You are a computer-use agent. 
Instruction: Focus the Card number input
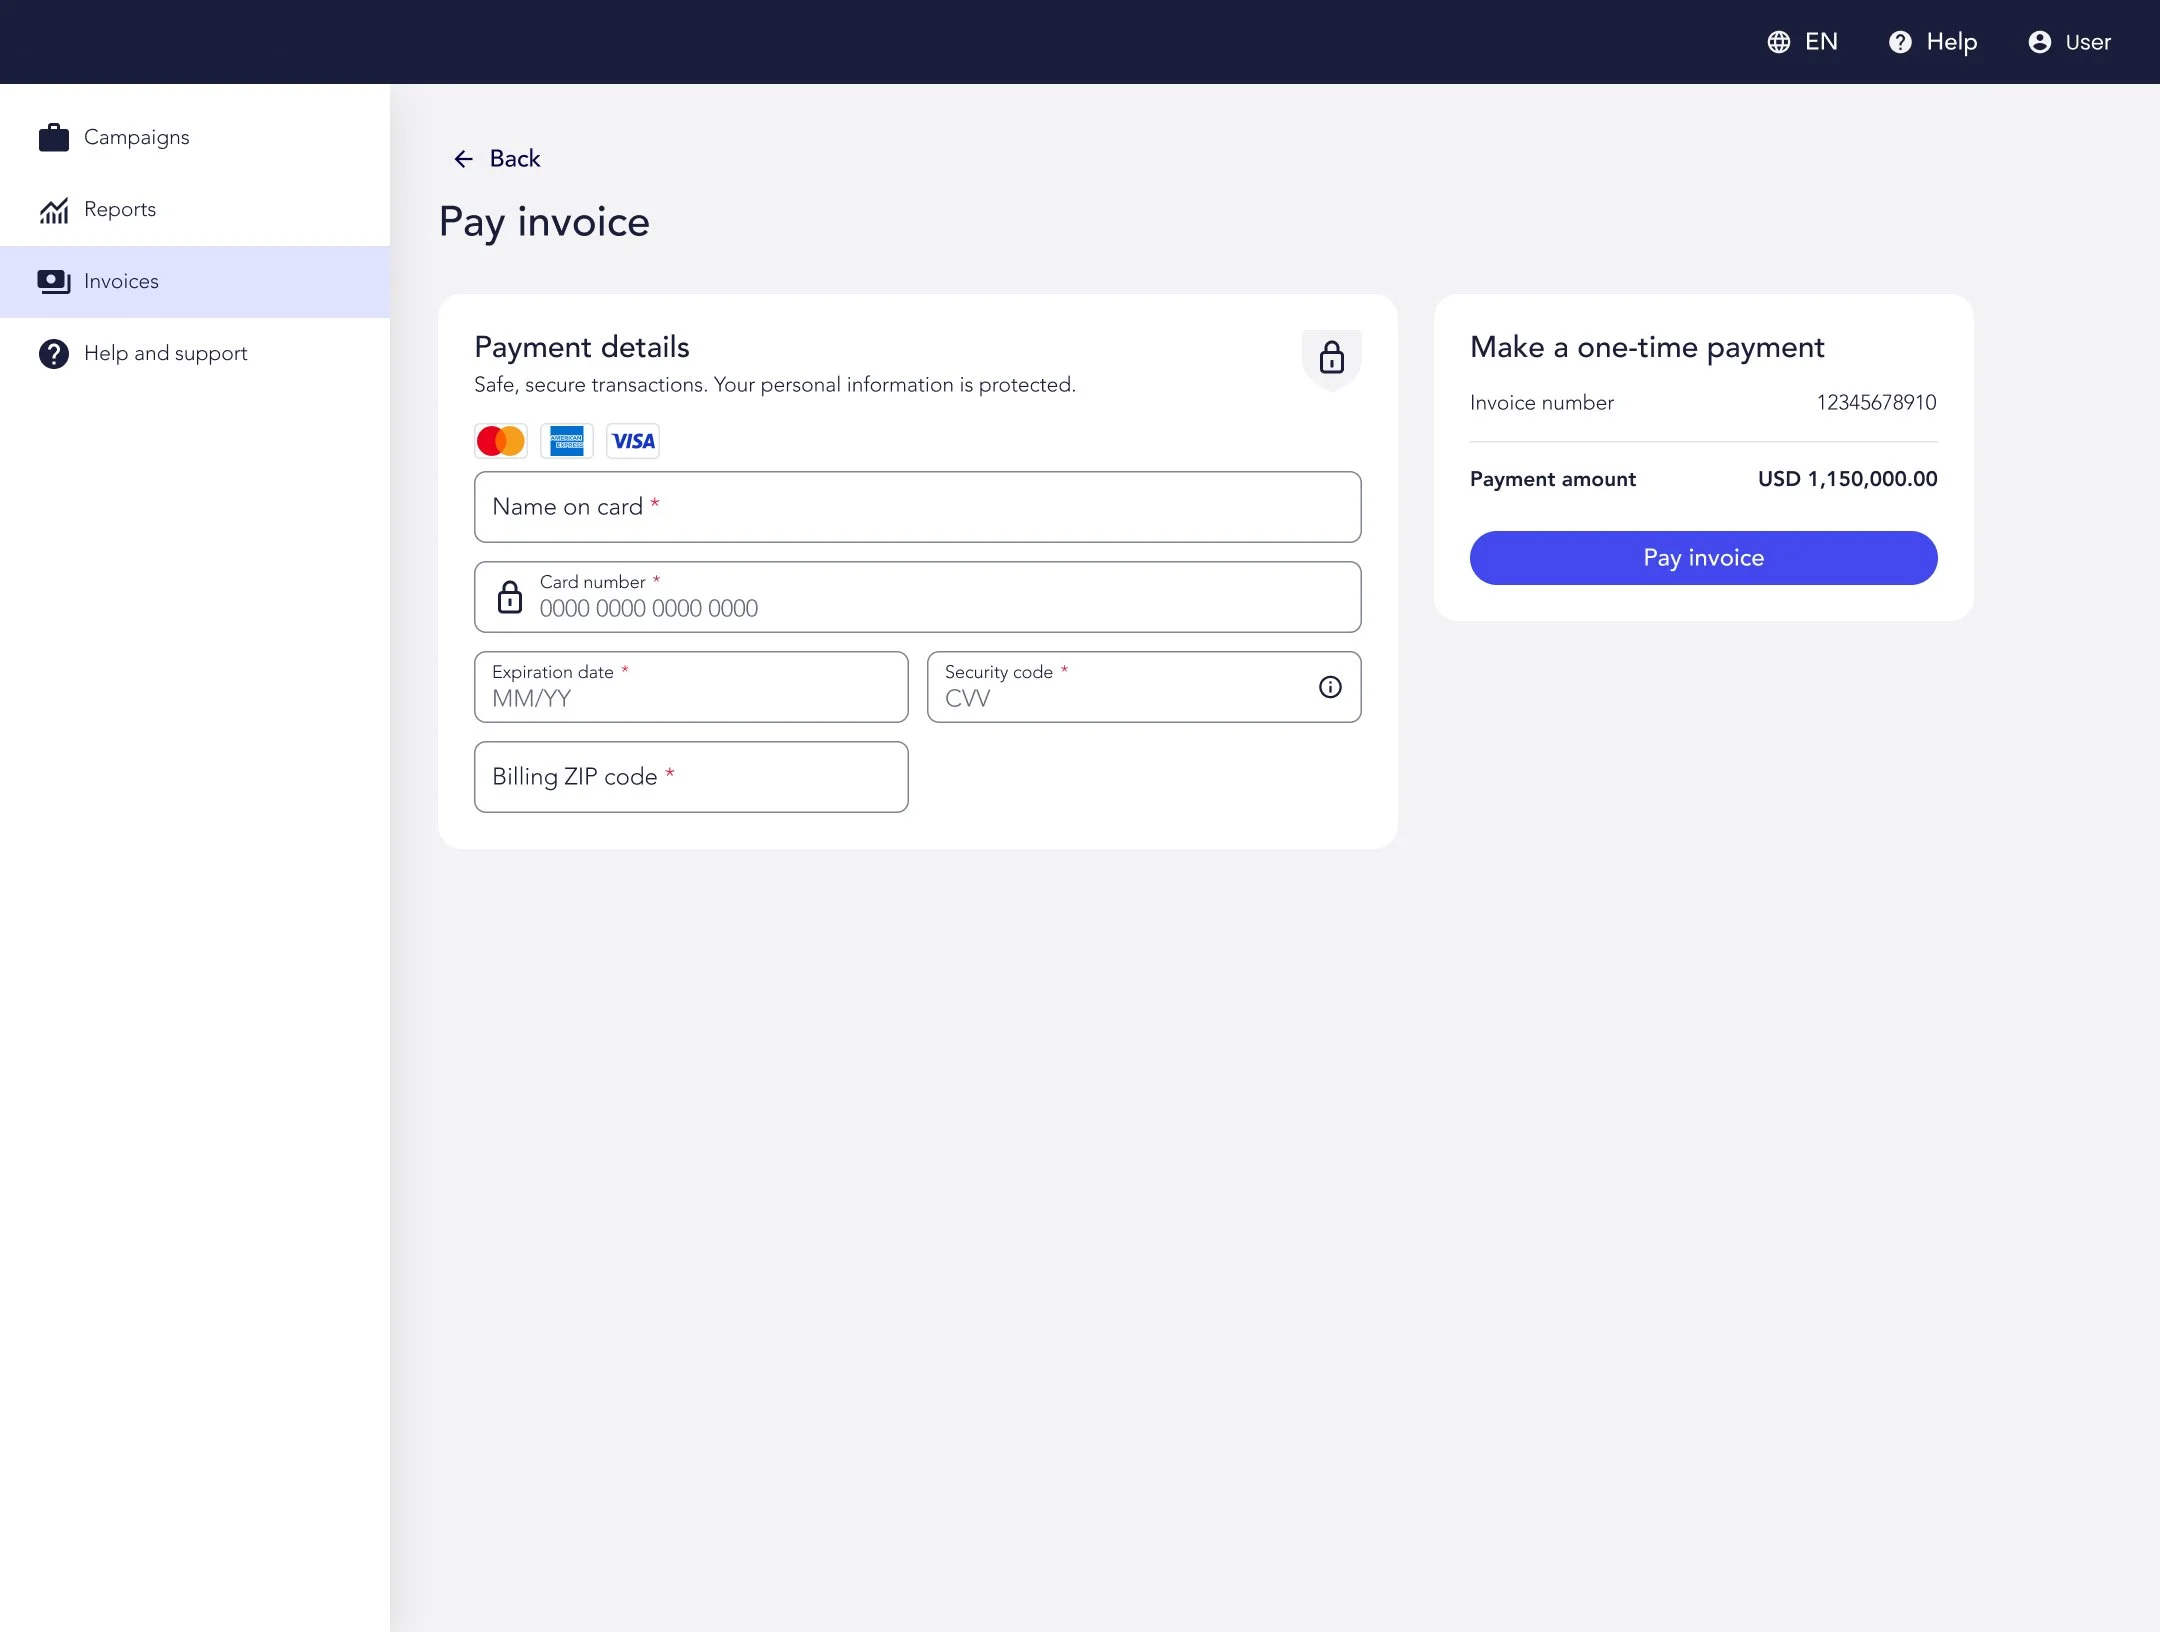click(x=918, y=597)
